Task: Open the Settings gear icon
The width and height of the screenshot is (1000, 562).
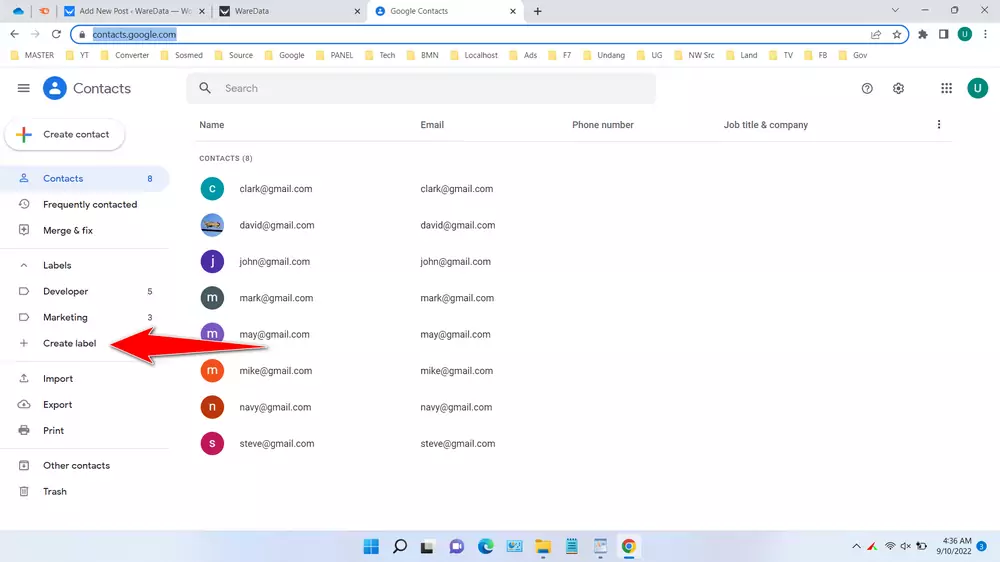Action: (x=898, y=88)
